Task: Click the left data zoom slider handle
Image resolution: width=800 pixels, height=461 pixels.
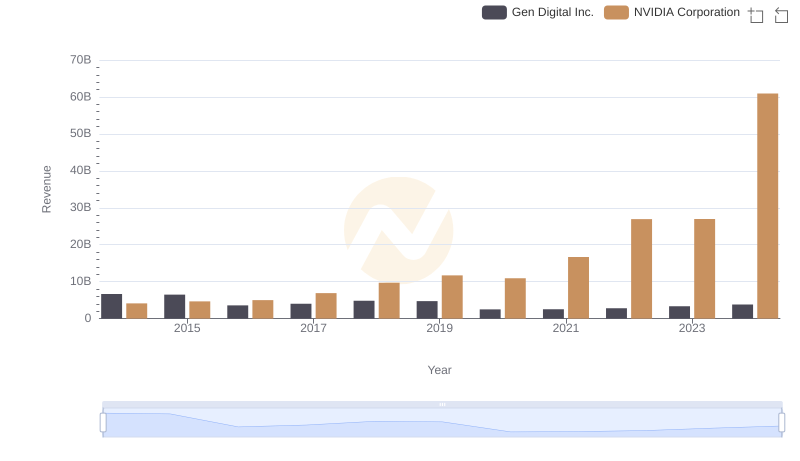Action: click(103, 422)
